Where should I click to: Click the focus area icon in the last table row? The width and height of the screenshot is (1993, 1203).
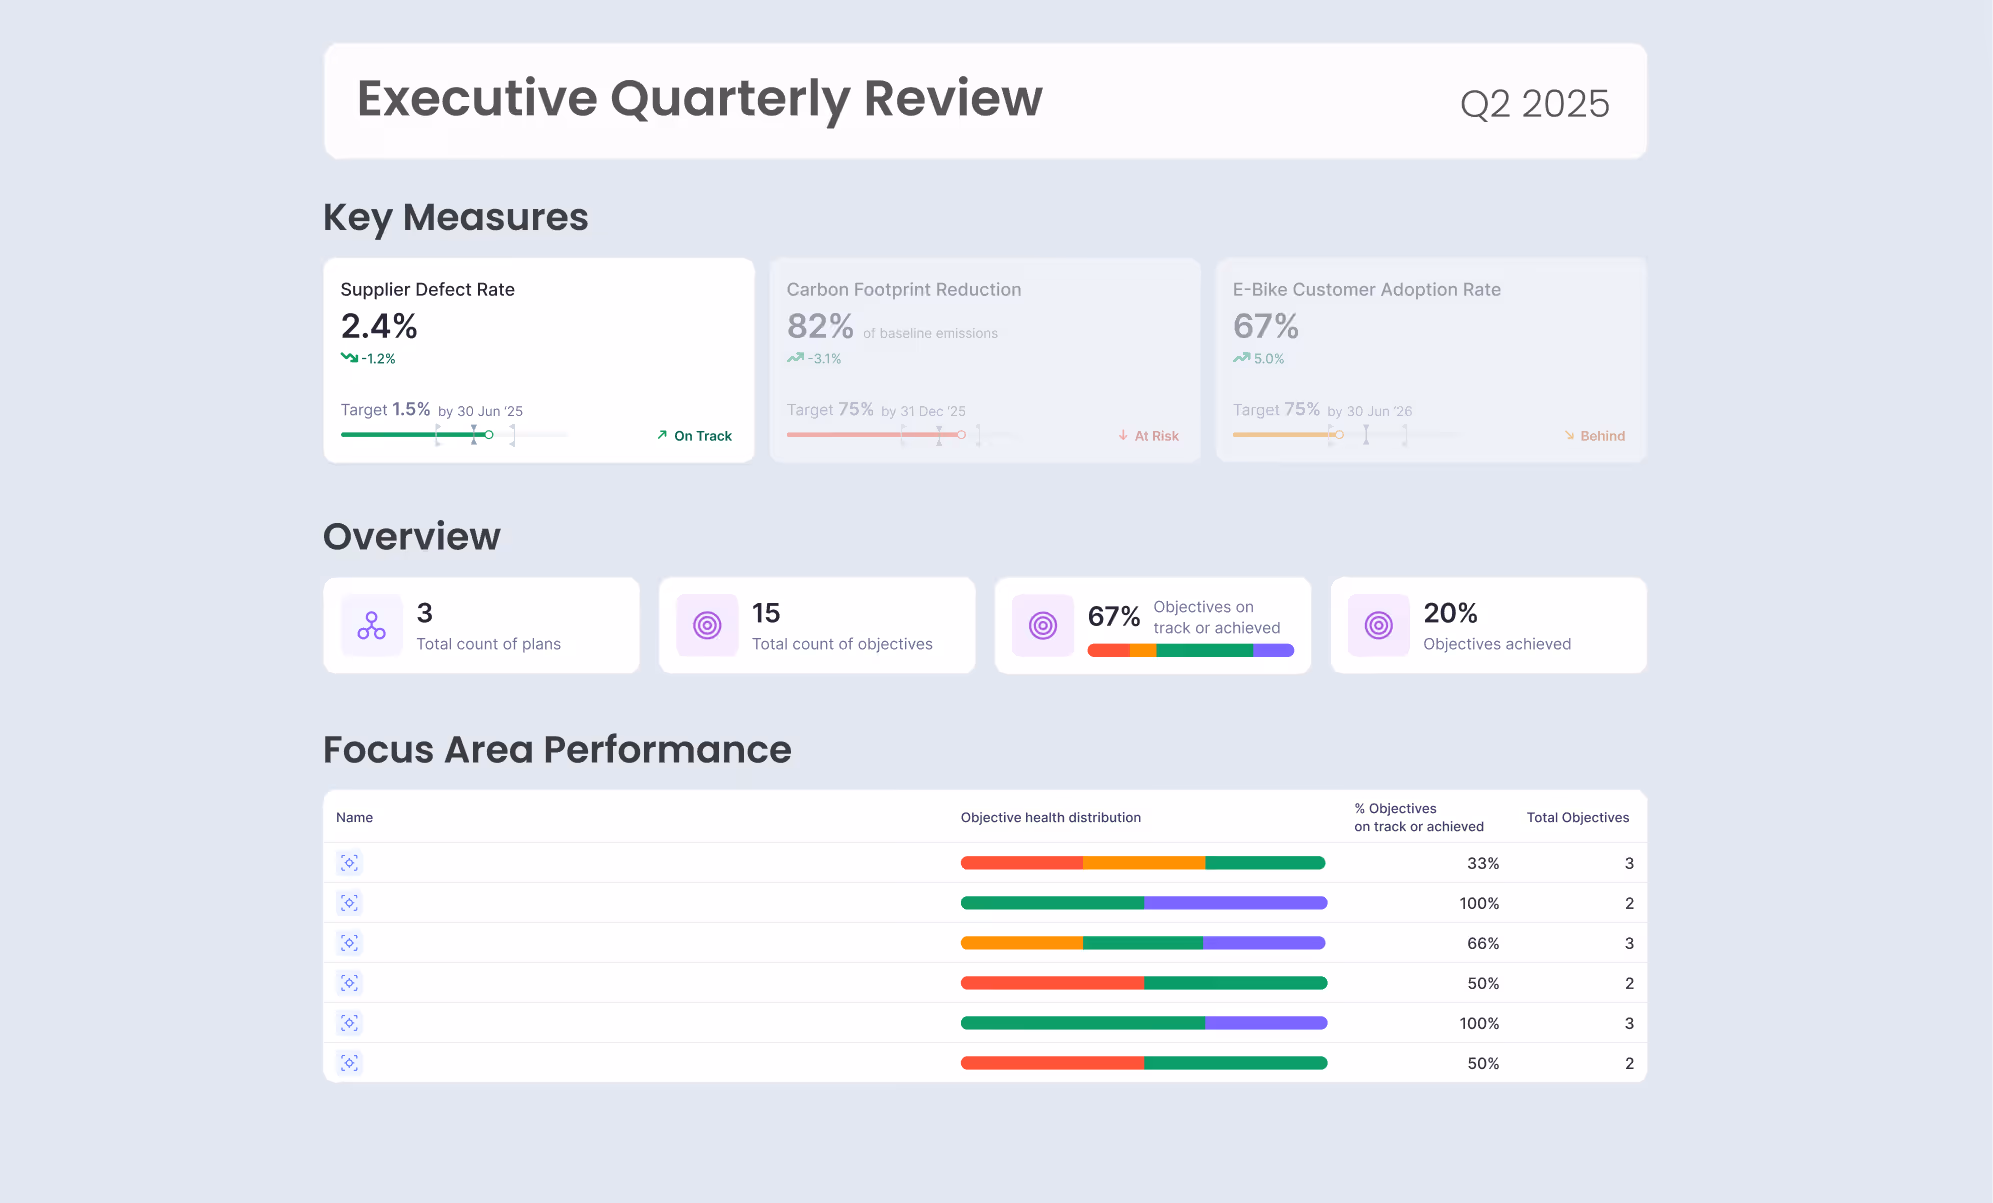tap(349, 1062)
